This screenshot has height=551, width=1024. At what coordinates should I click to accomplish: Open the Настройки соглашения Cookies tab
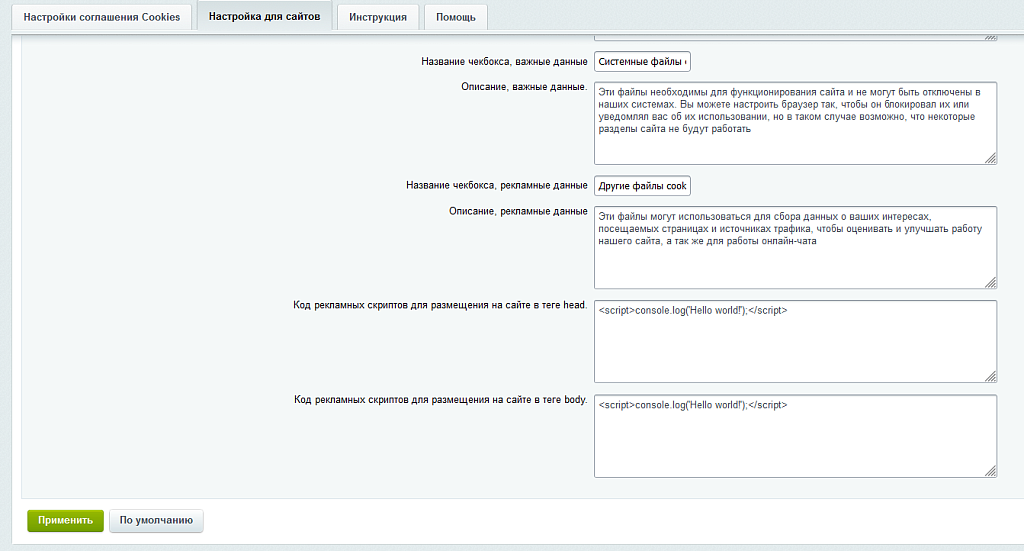coord(101,17)
